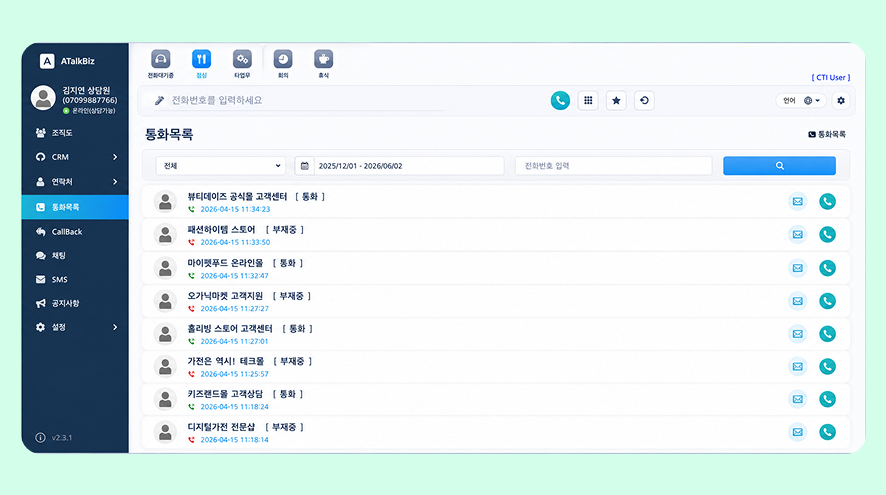Image resolution: width=886 pixels, height=495 pixels.
Task: Click date range 2025/12/01 - 2026/06/02 field
Action: pos(409,166)
